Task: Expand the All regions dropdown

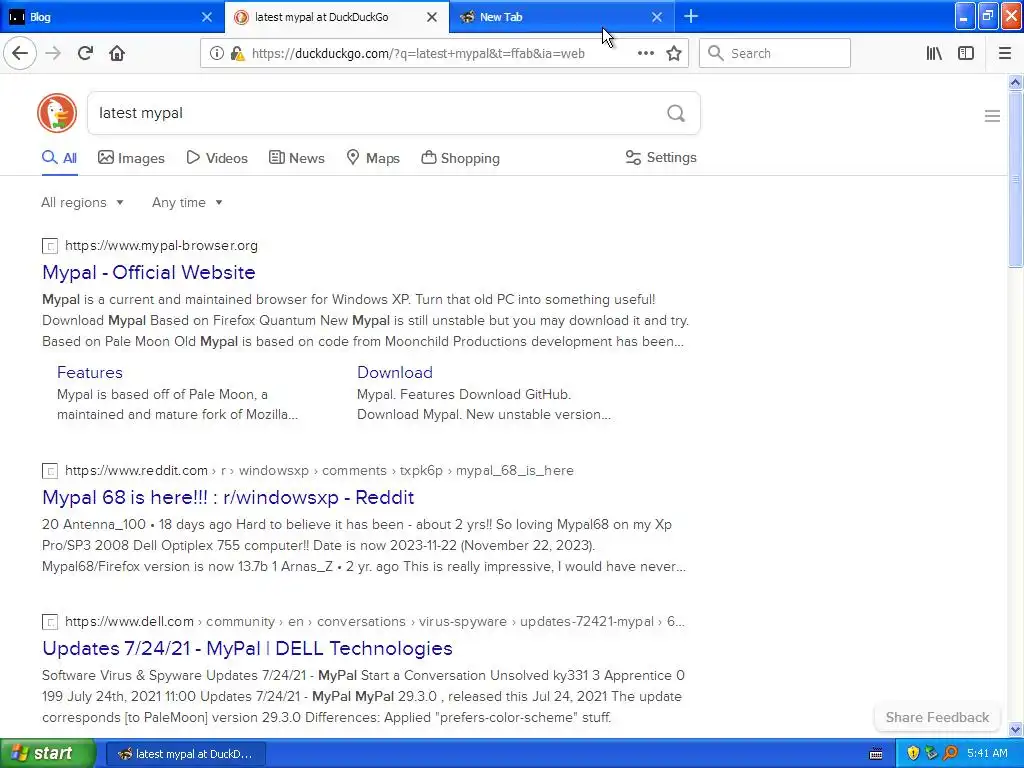Action: tap(82, 202)
